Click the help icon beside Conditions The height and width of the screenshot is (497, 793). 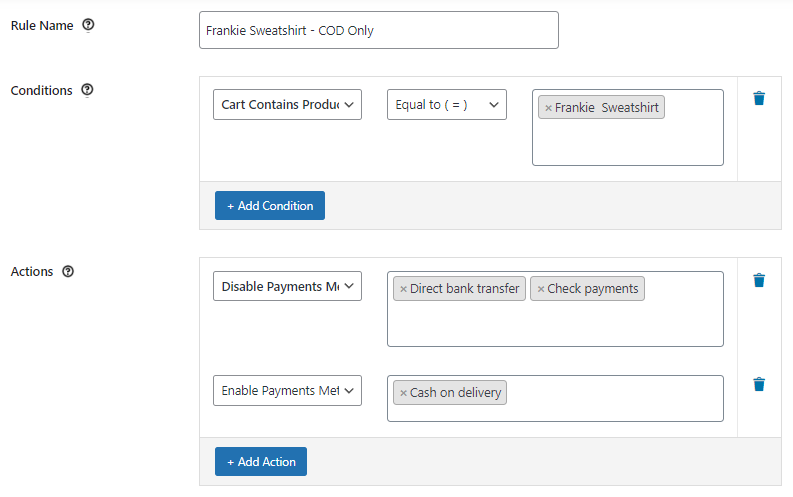[87, 90]
